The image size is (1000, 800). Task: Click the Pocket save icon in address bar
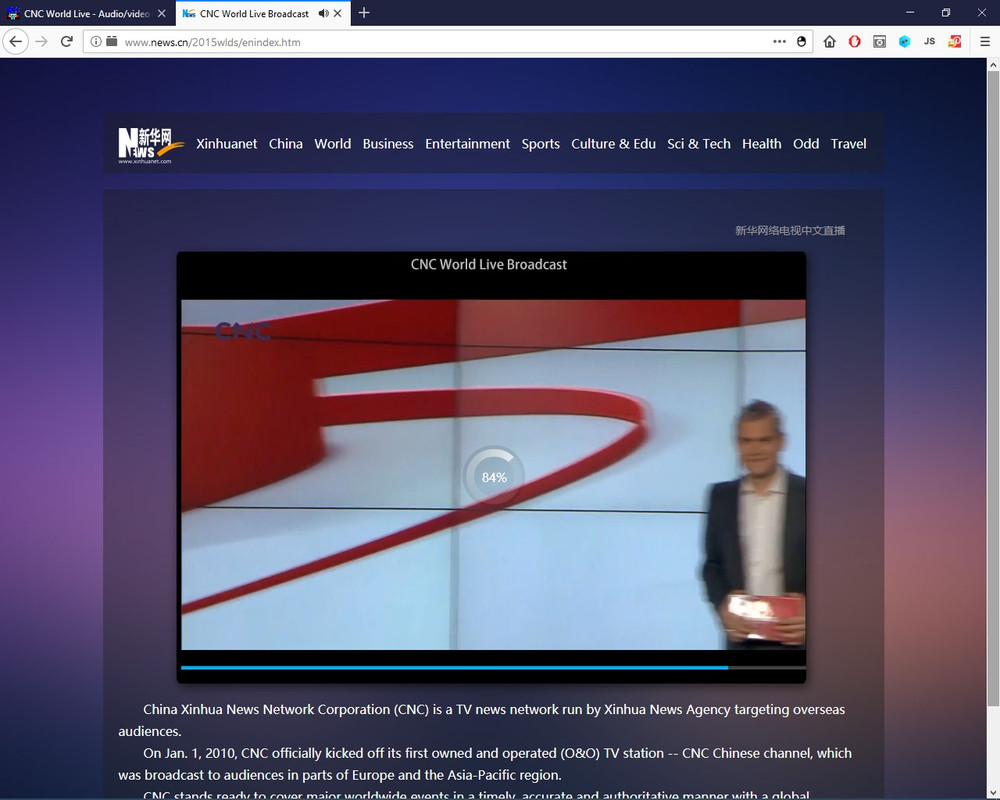tap(802, 42)
